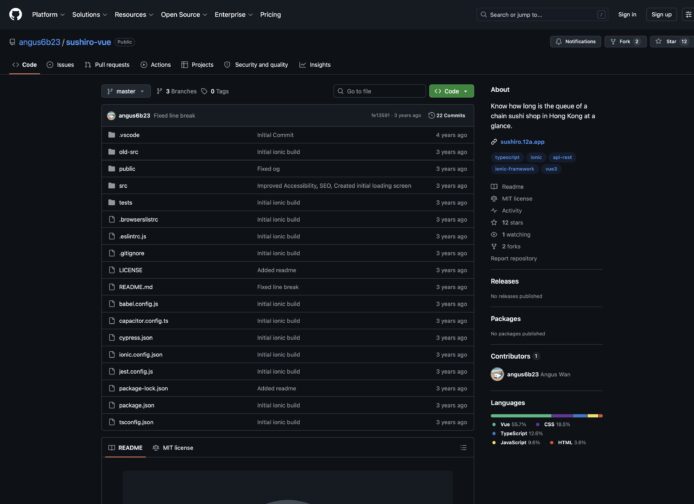Click angus6b23 avatar in commit header

(x=111, y=116)
